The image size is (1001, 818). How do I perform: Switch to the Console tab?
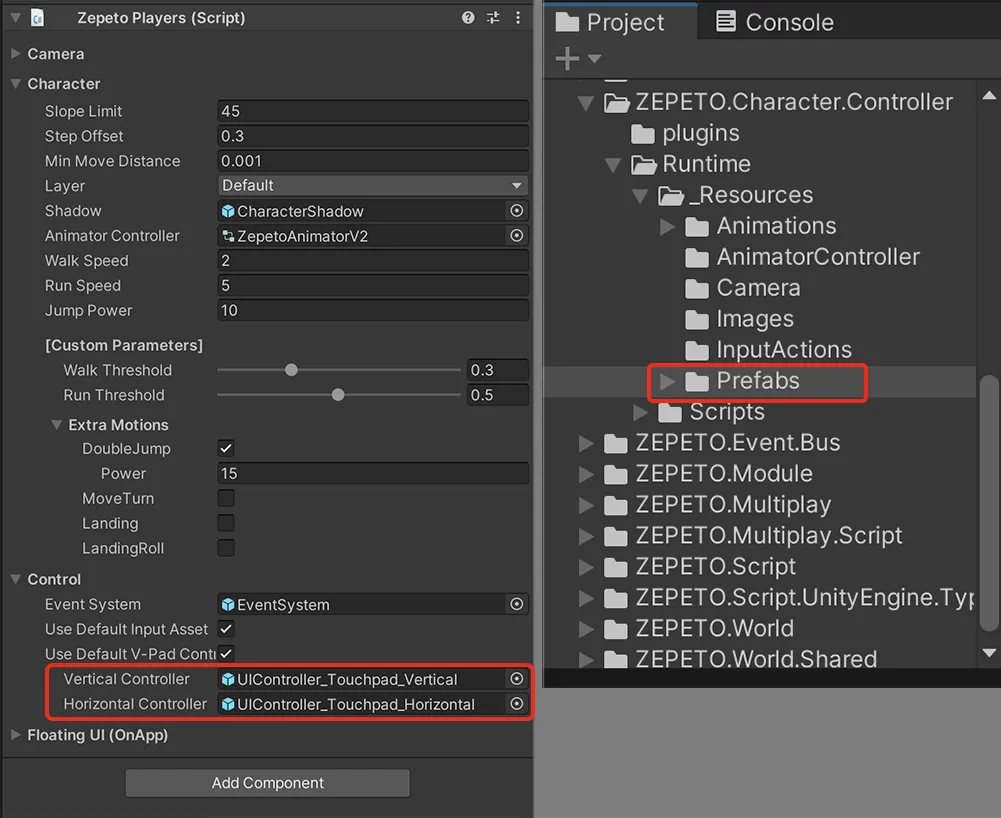[x=775, y=22]
